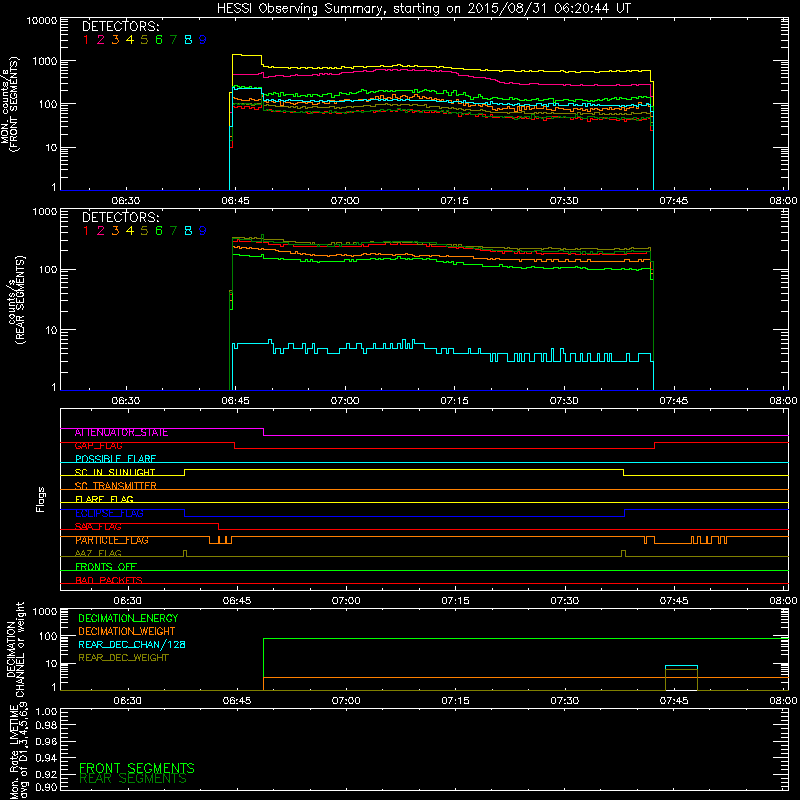Click detector number 1 in rear segments legend

pyautogui.click(x=86, y=231)
